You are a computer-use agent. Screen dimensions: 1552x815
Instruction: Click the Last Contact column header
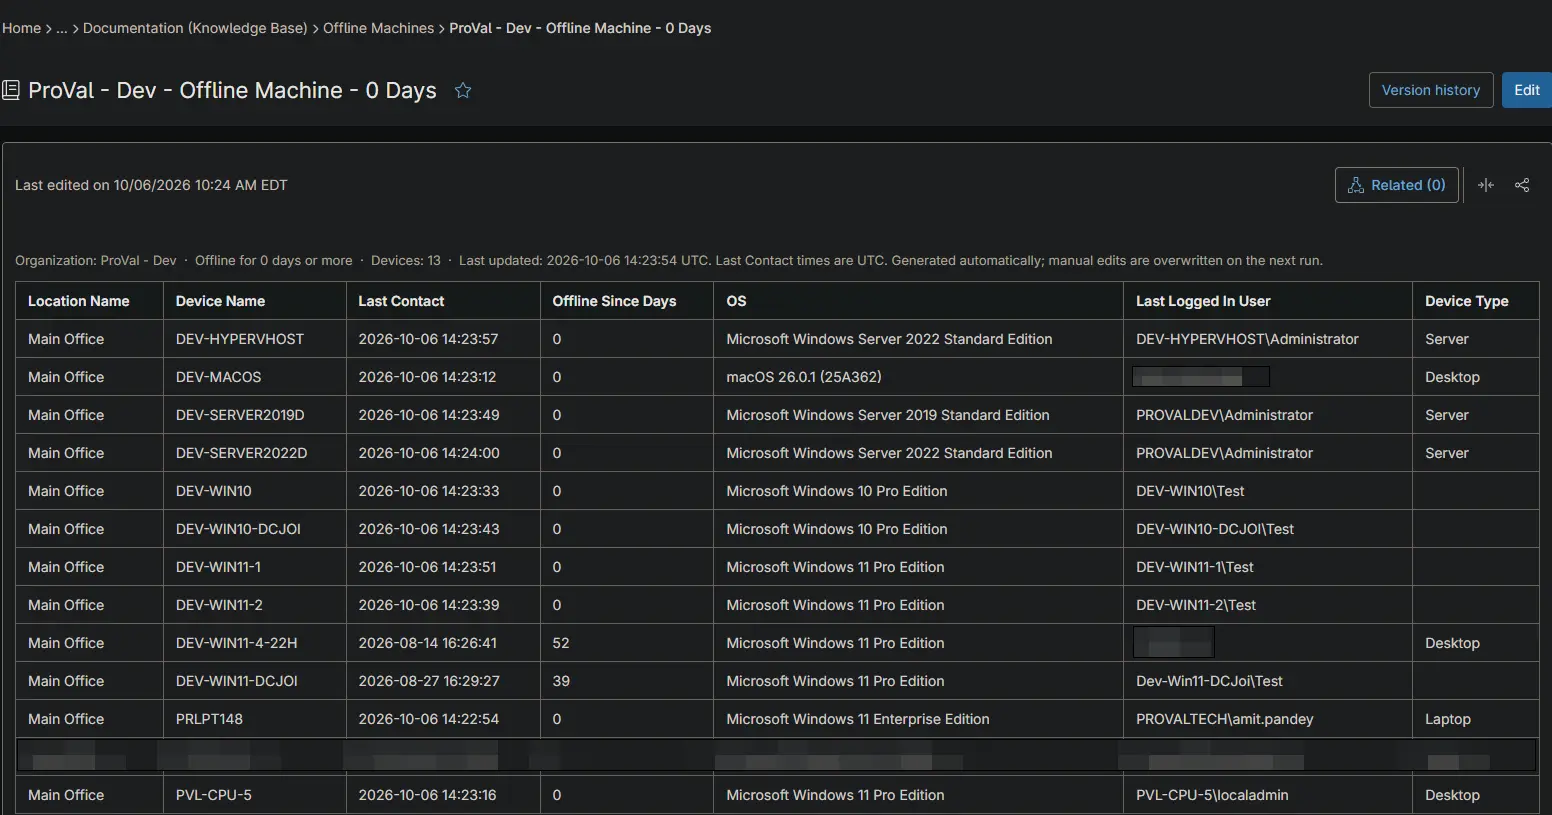(x=443, y=301)
